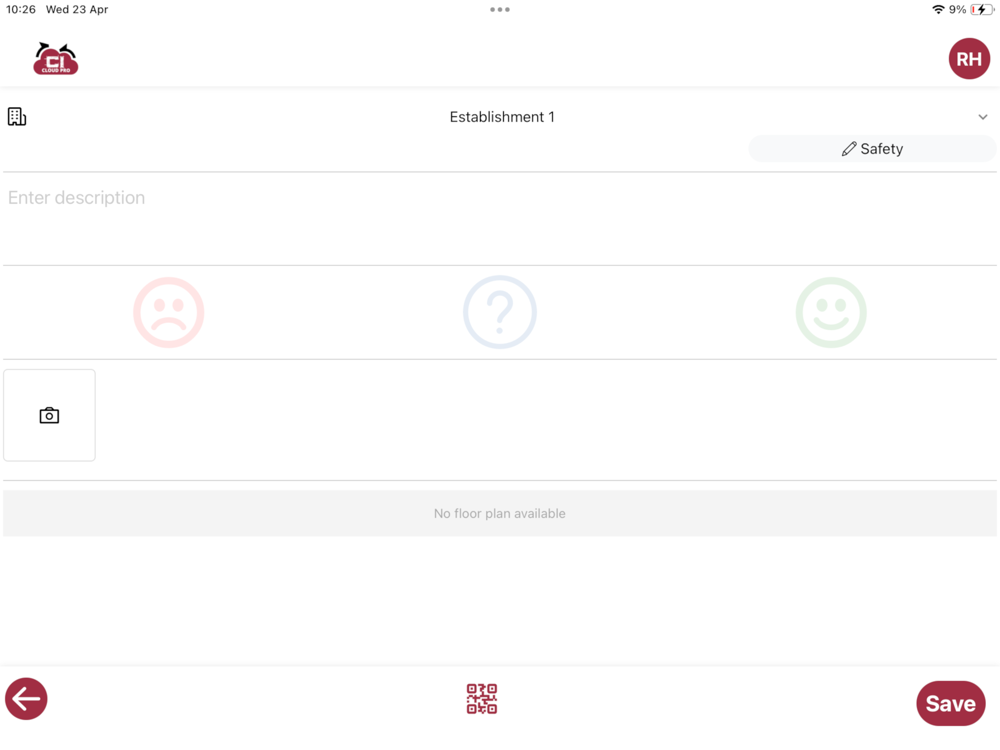Open the camera to add photo

tap(49, 415)
